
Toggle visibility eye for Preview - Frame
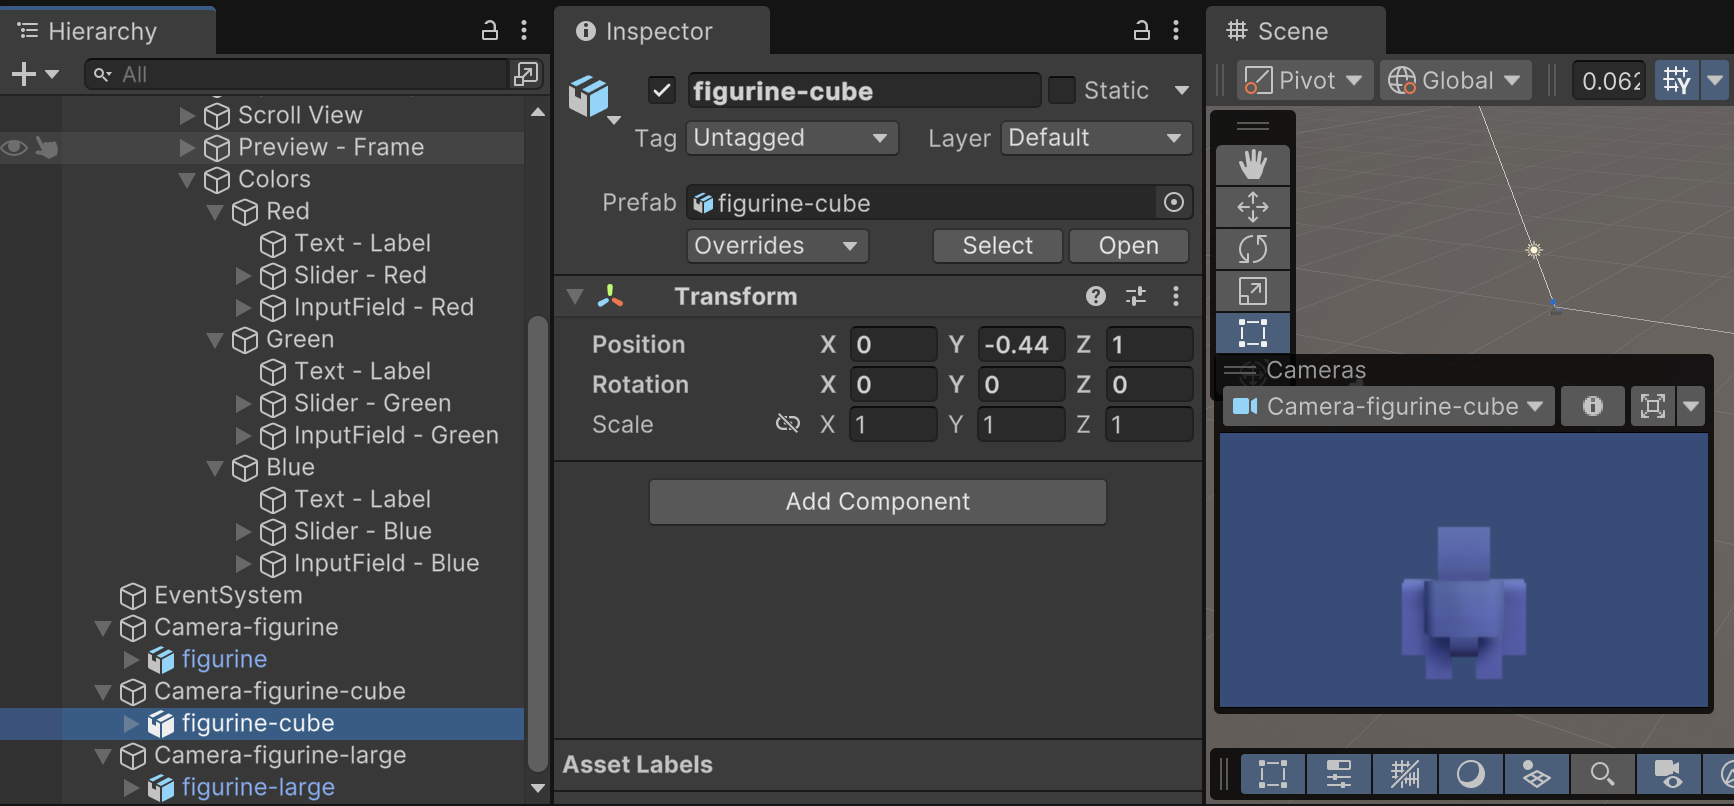tap(14, 148)
